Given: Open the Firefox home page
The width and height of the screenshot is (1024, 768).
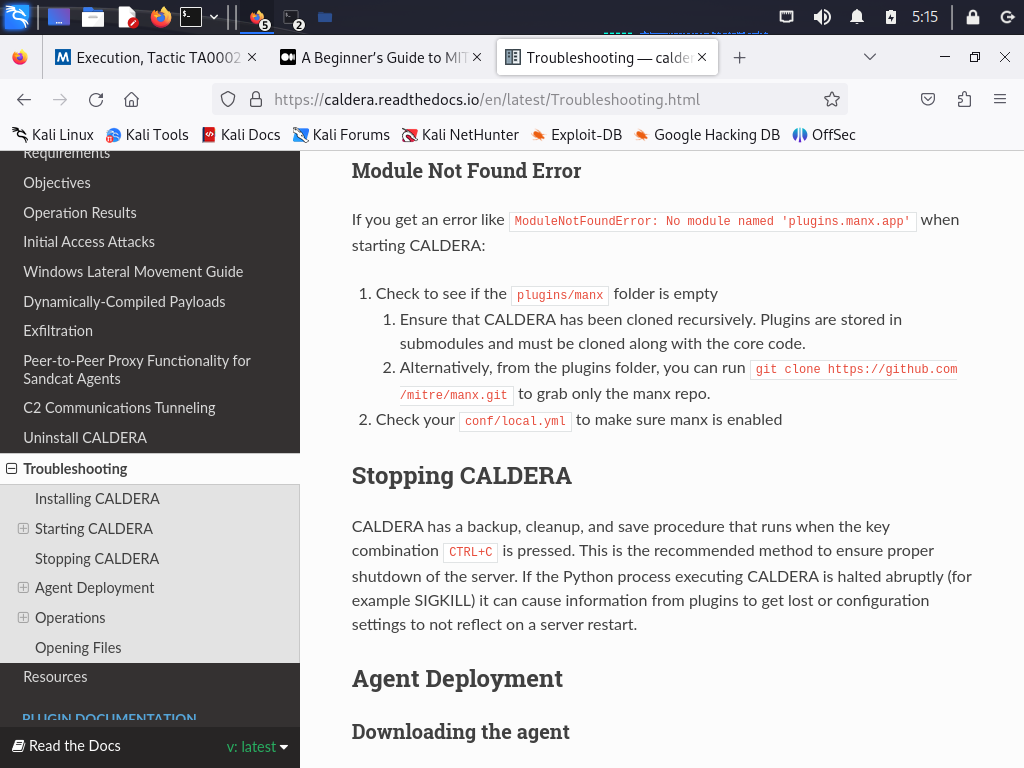Looking at the screenshot, I should [131, 99].
